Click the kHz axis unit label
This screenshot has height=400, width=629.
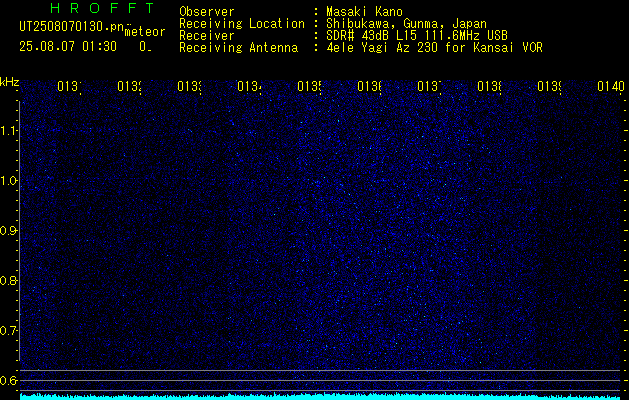9,82
